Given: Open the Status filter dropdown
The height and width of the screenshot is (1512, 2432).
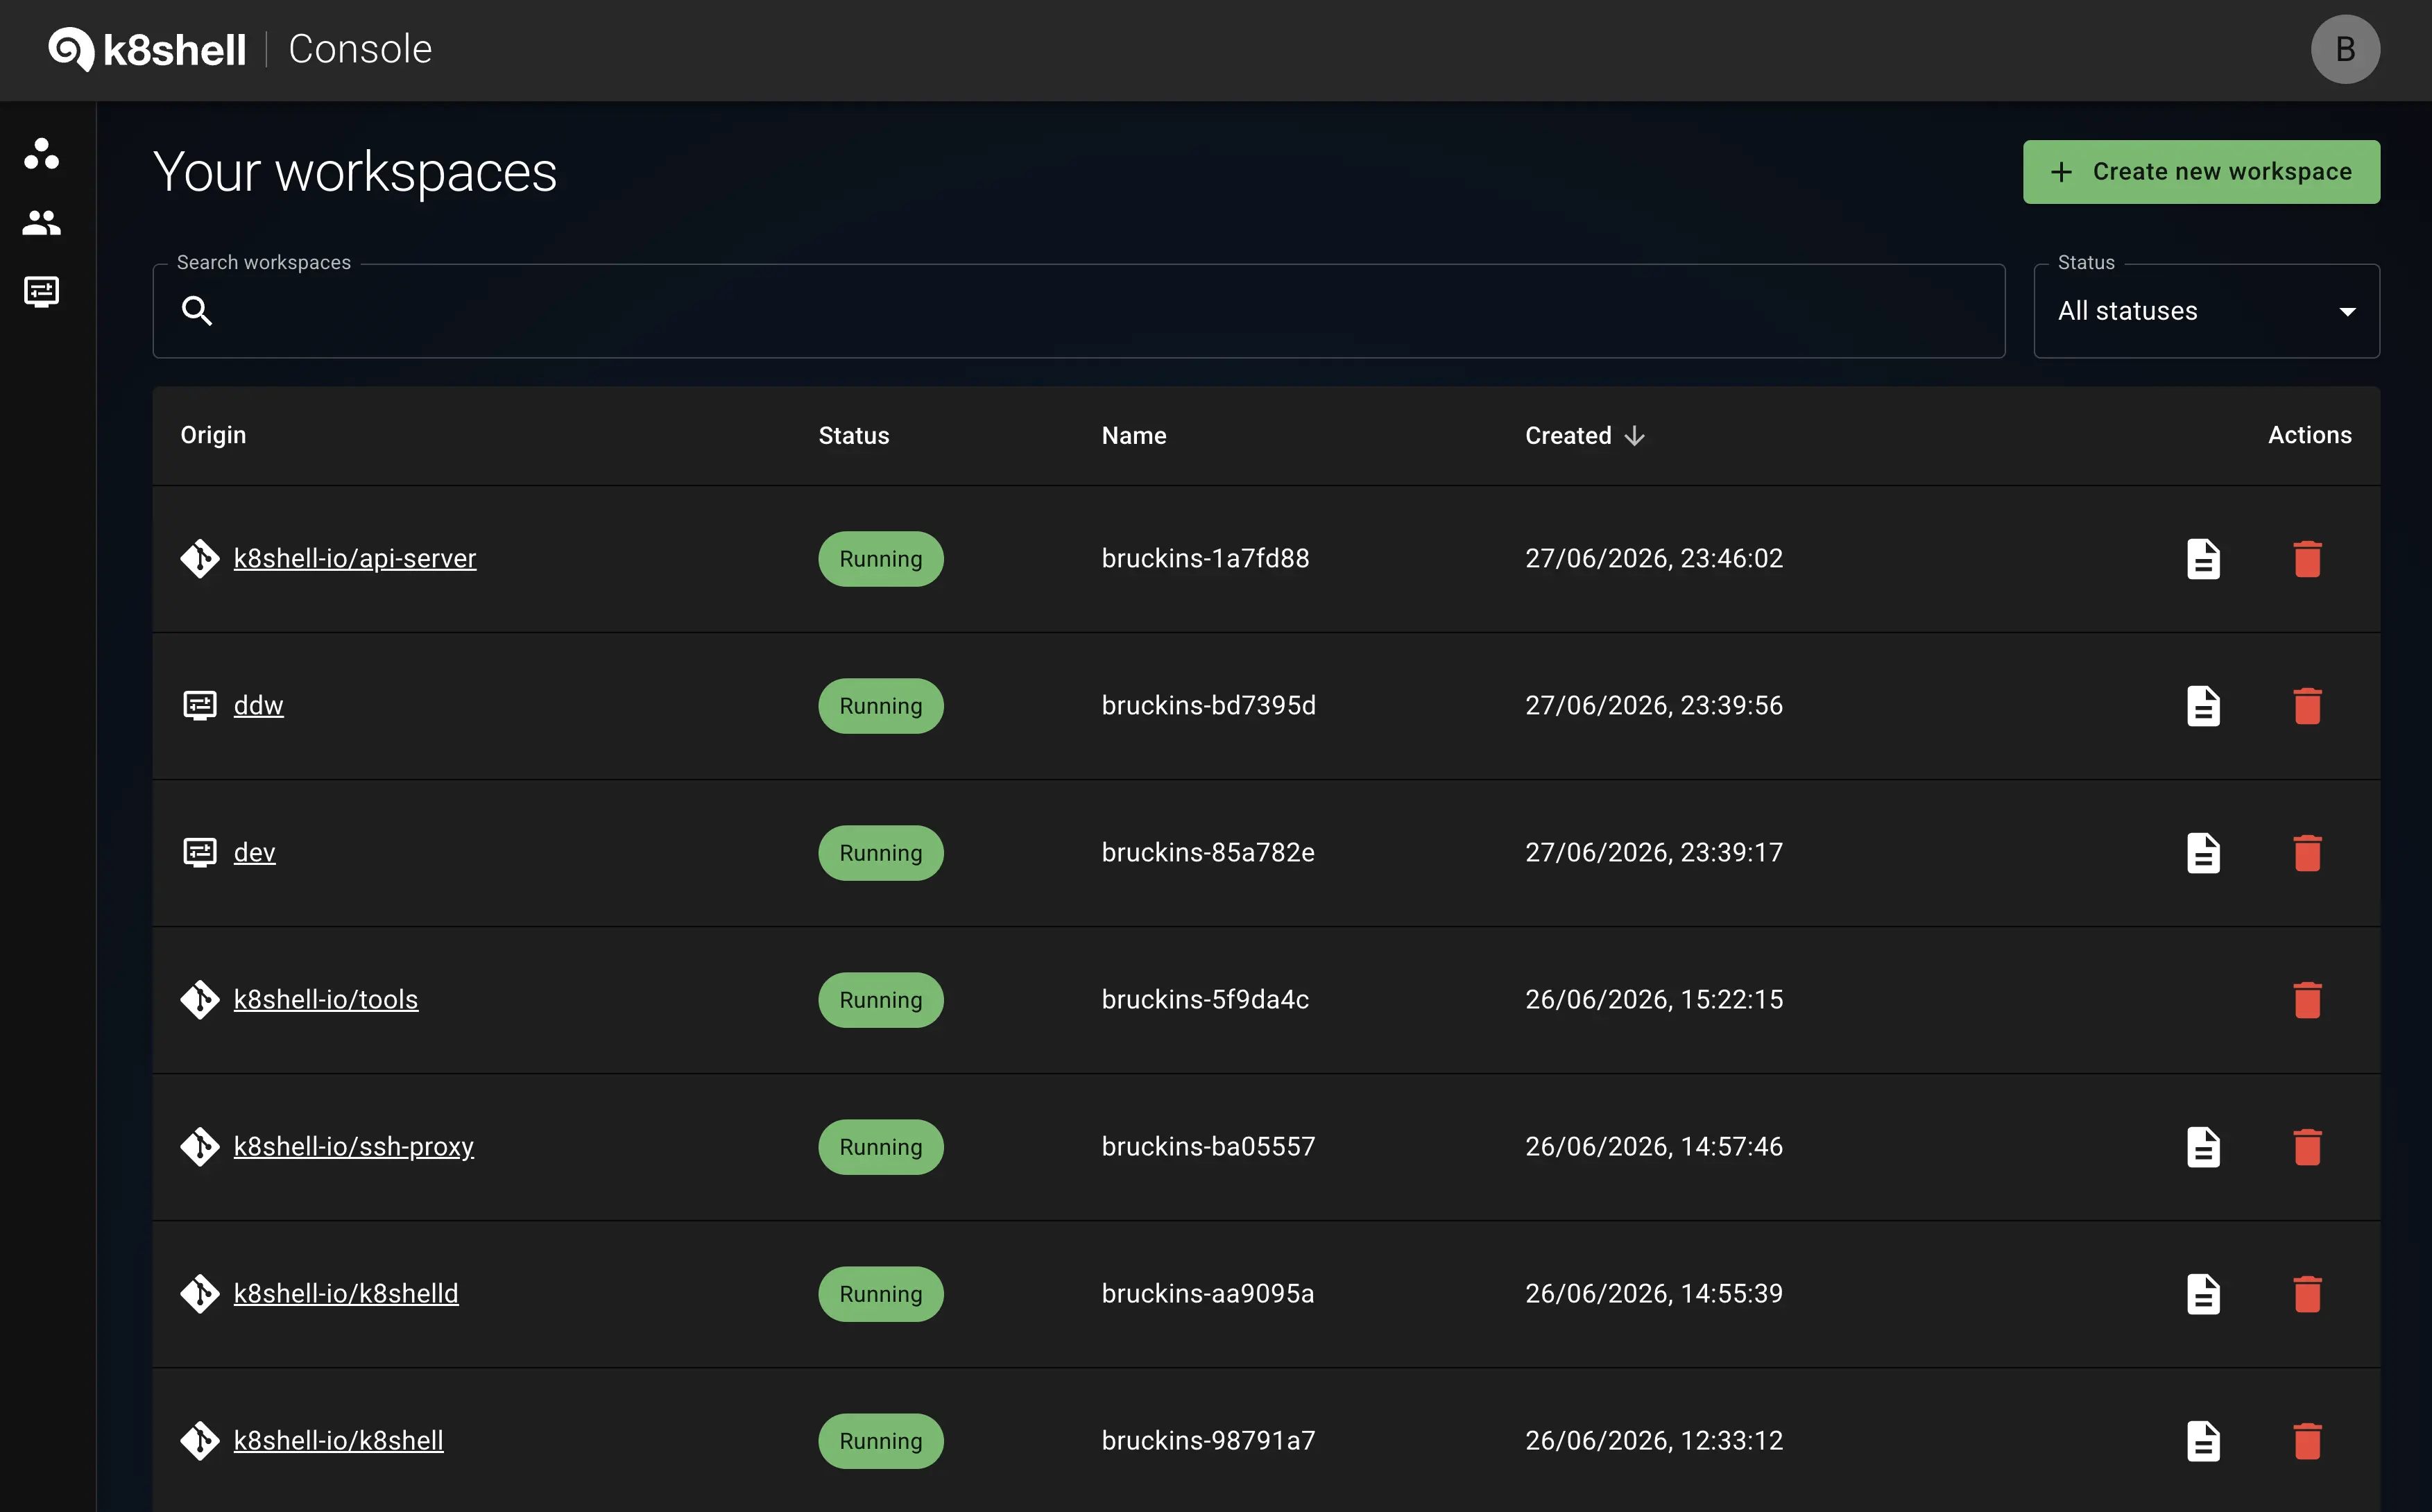Looking at the screenshot, I should point(2206,311).
